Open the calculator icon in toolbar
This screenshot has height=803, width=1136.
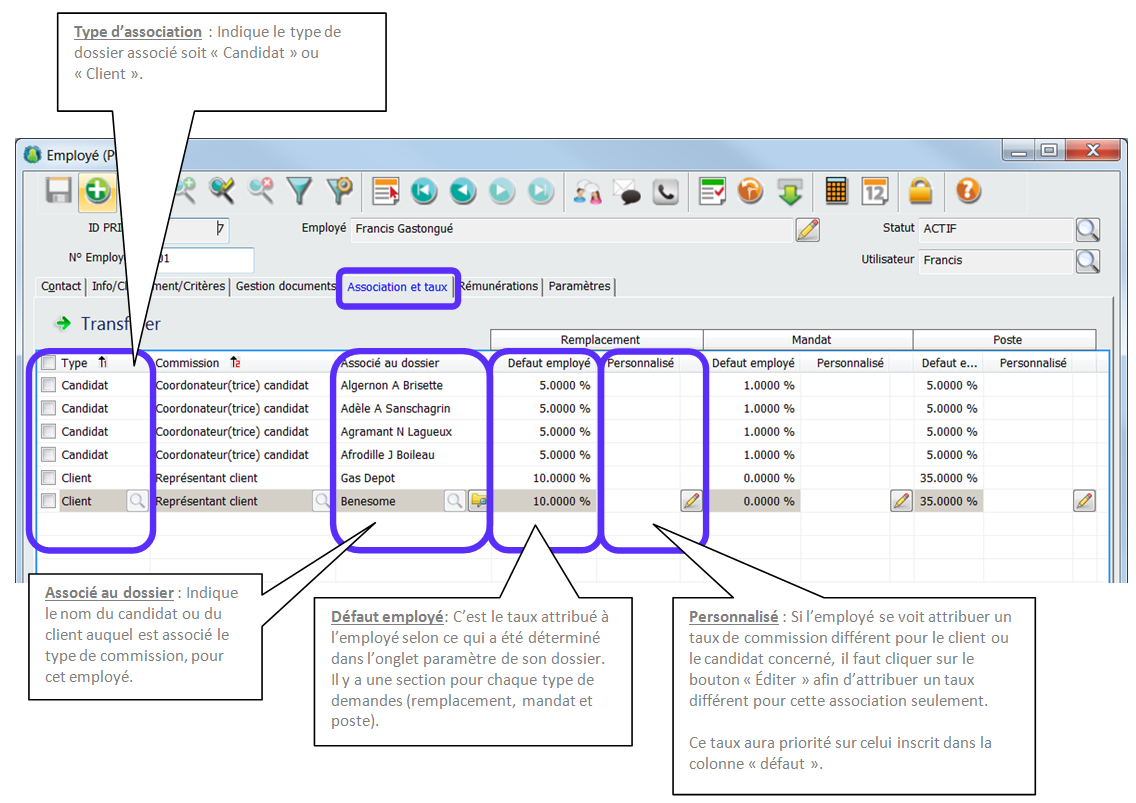coord(836,191)
